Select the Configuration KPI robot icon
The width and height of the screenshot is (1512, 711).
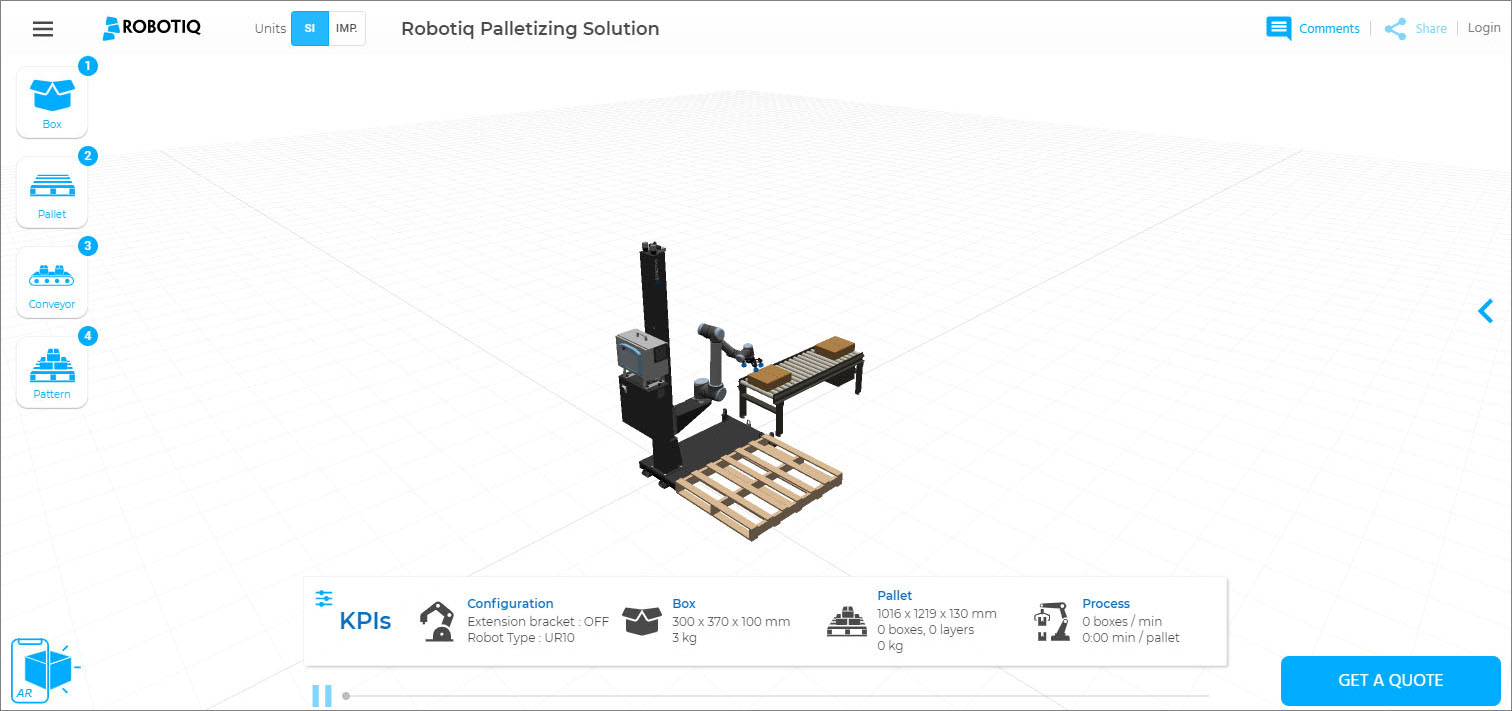click(x=436, y=621)
